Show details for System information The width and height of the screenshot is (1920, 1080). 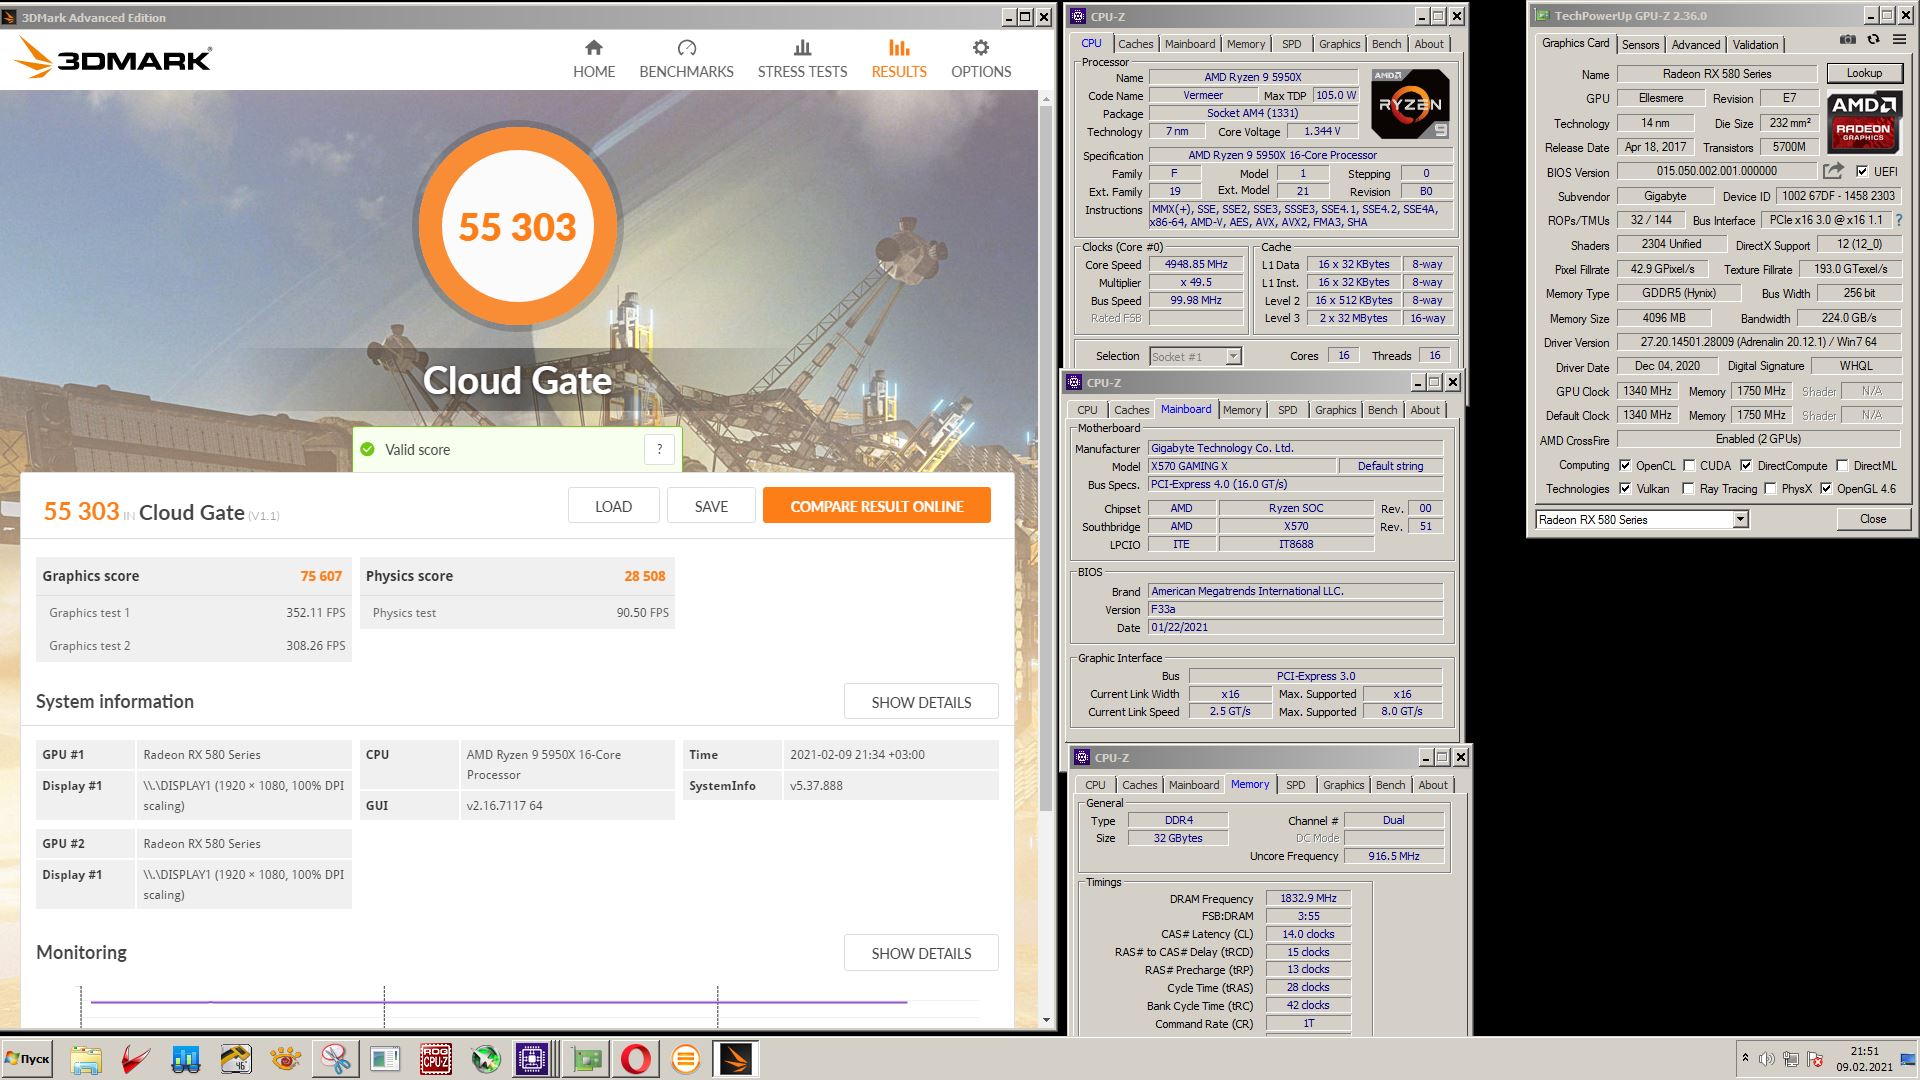[x=921, y=702]
